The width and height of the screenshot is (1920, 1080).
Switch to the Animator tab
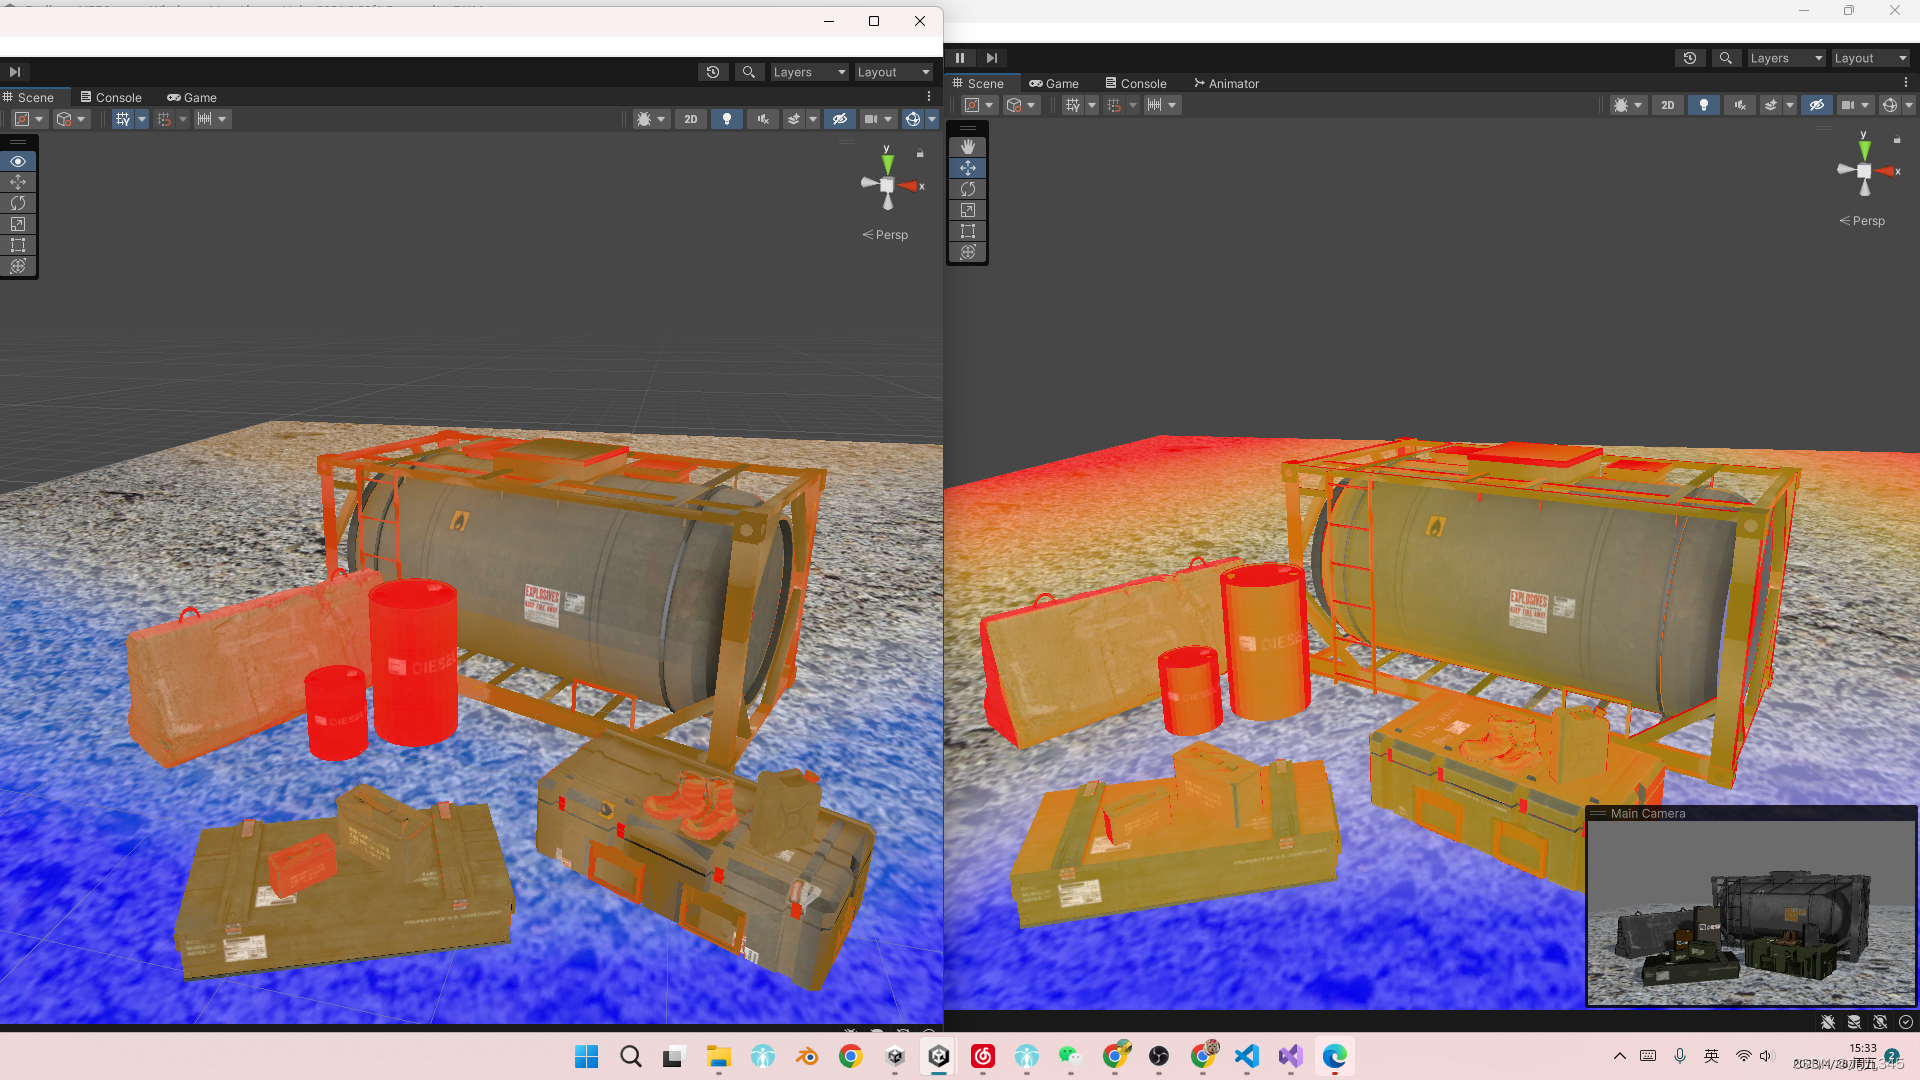point(1226,84)
